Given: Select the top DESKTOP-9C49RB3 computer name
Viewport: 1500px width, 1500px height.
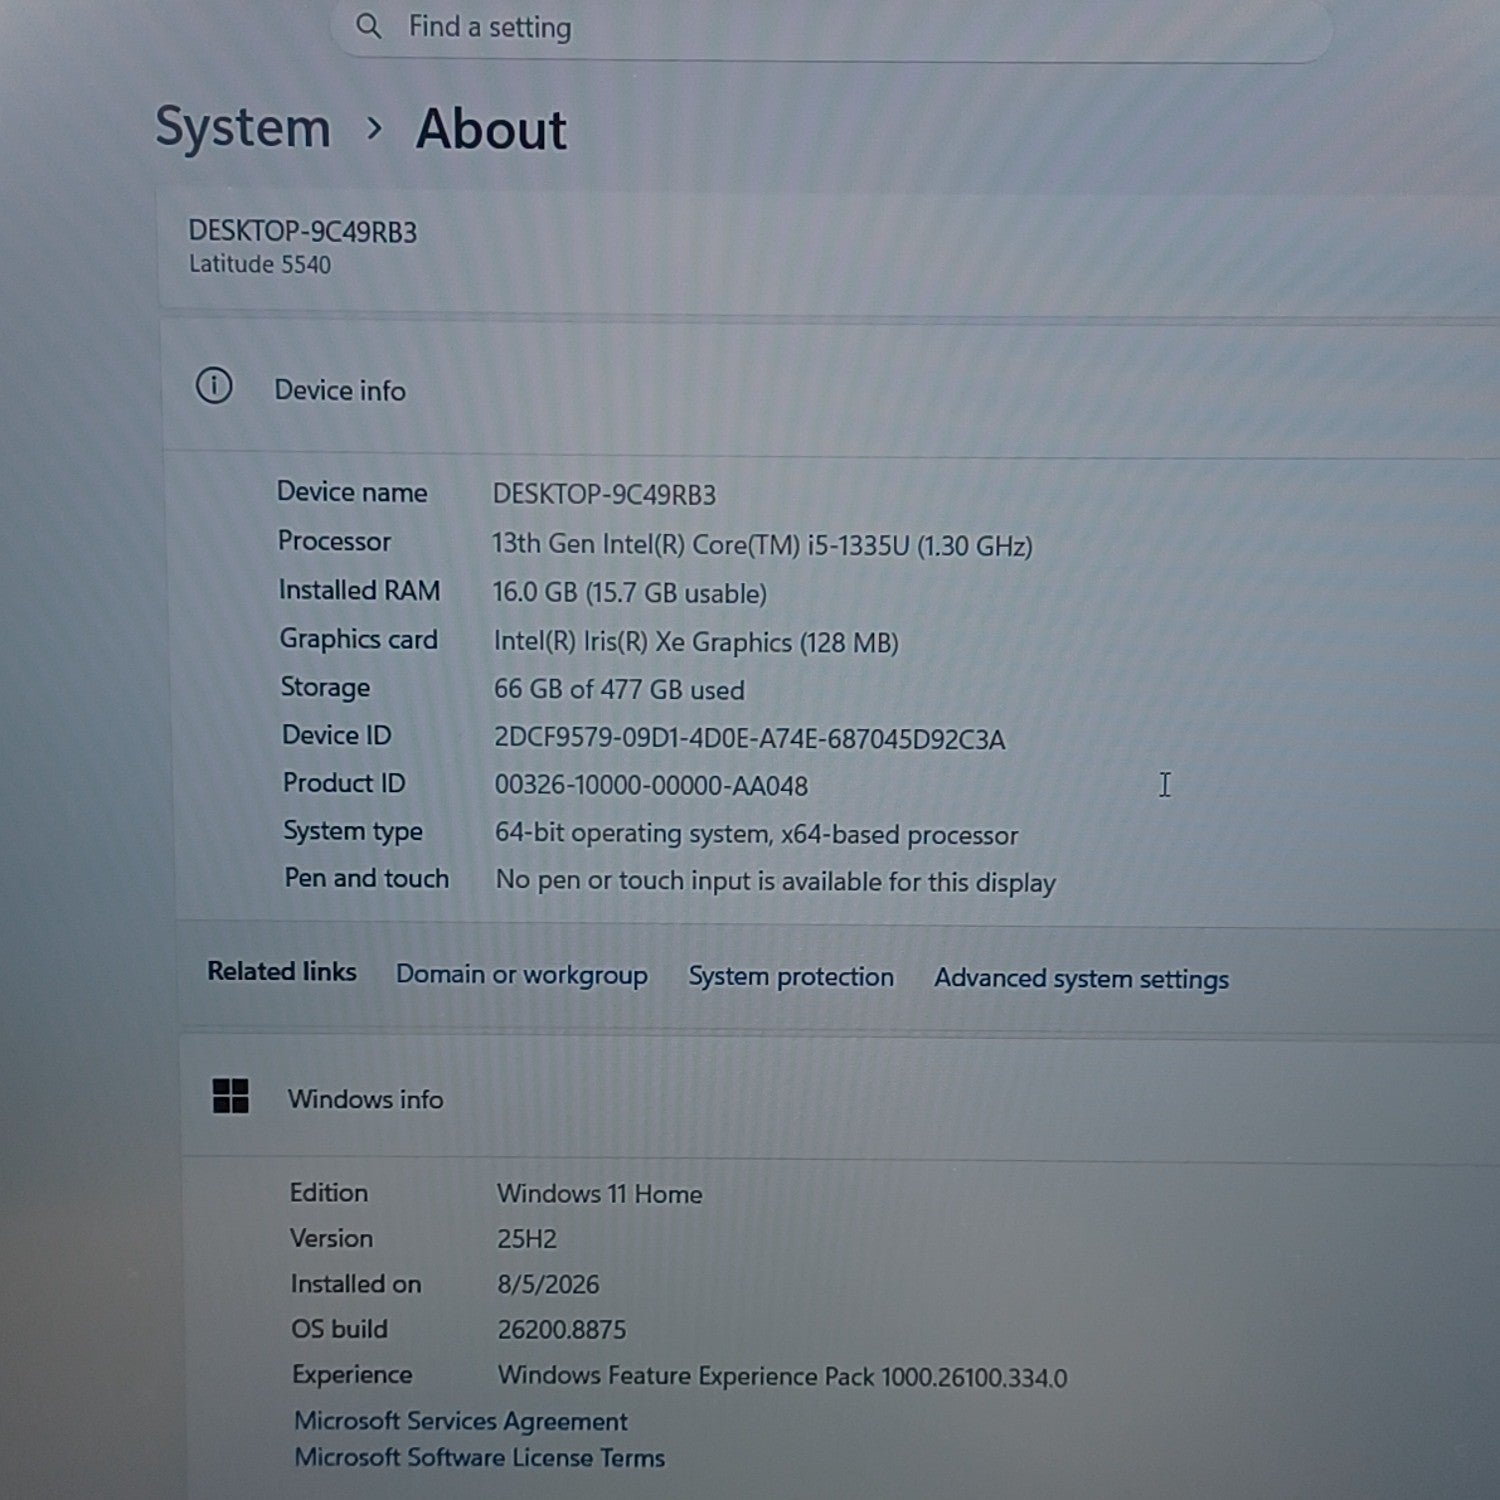Looking at the screenshot, I should [303, 232].
